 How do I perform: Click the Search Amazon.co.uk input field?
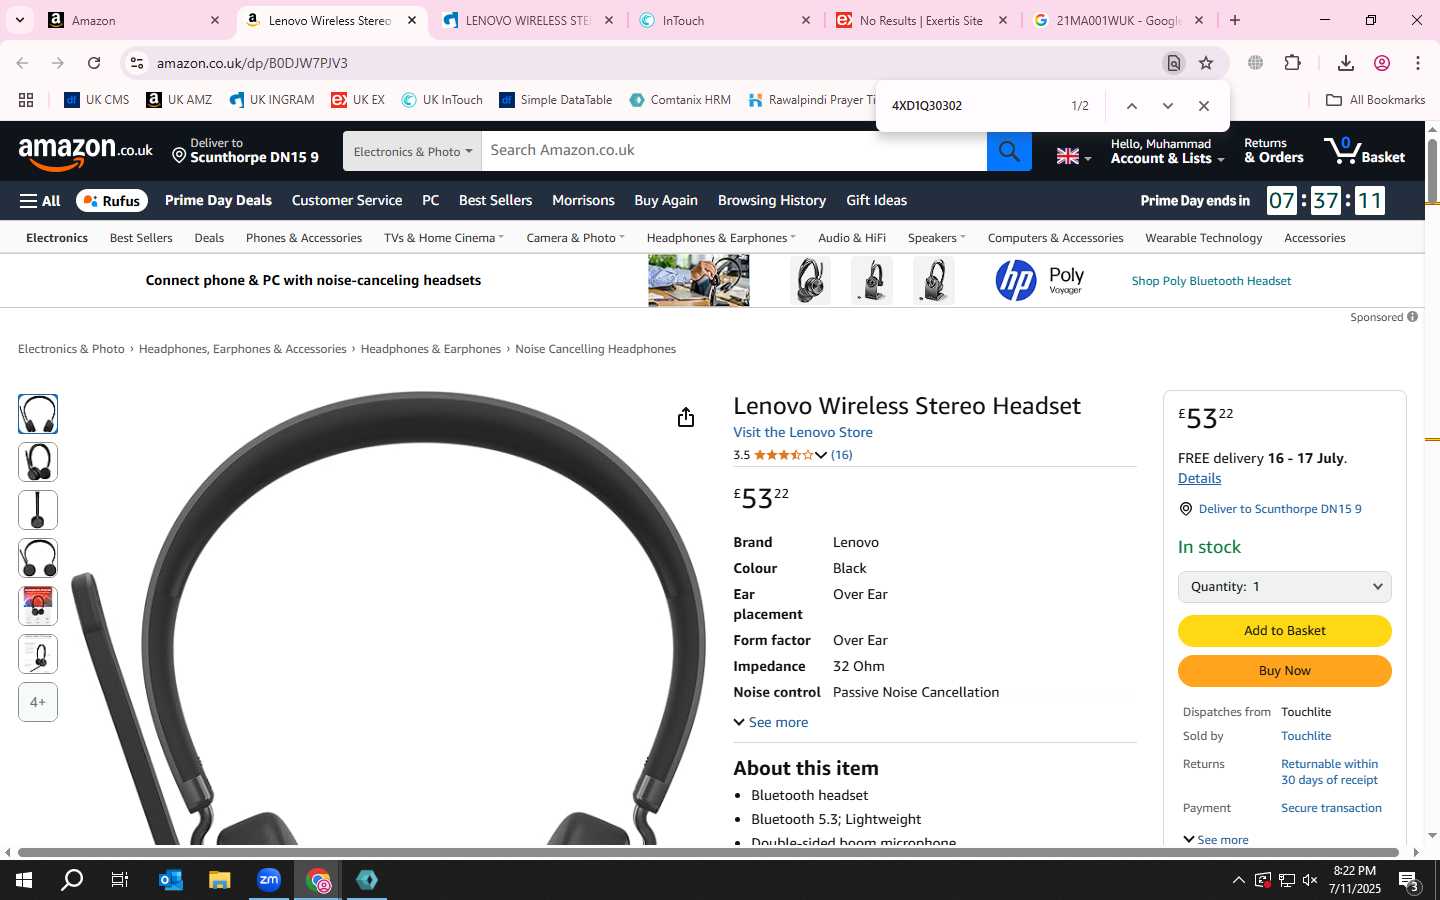(734, 151)
